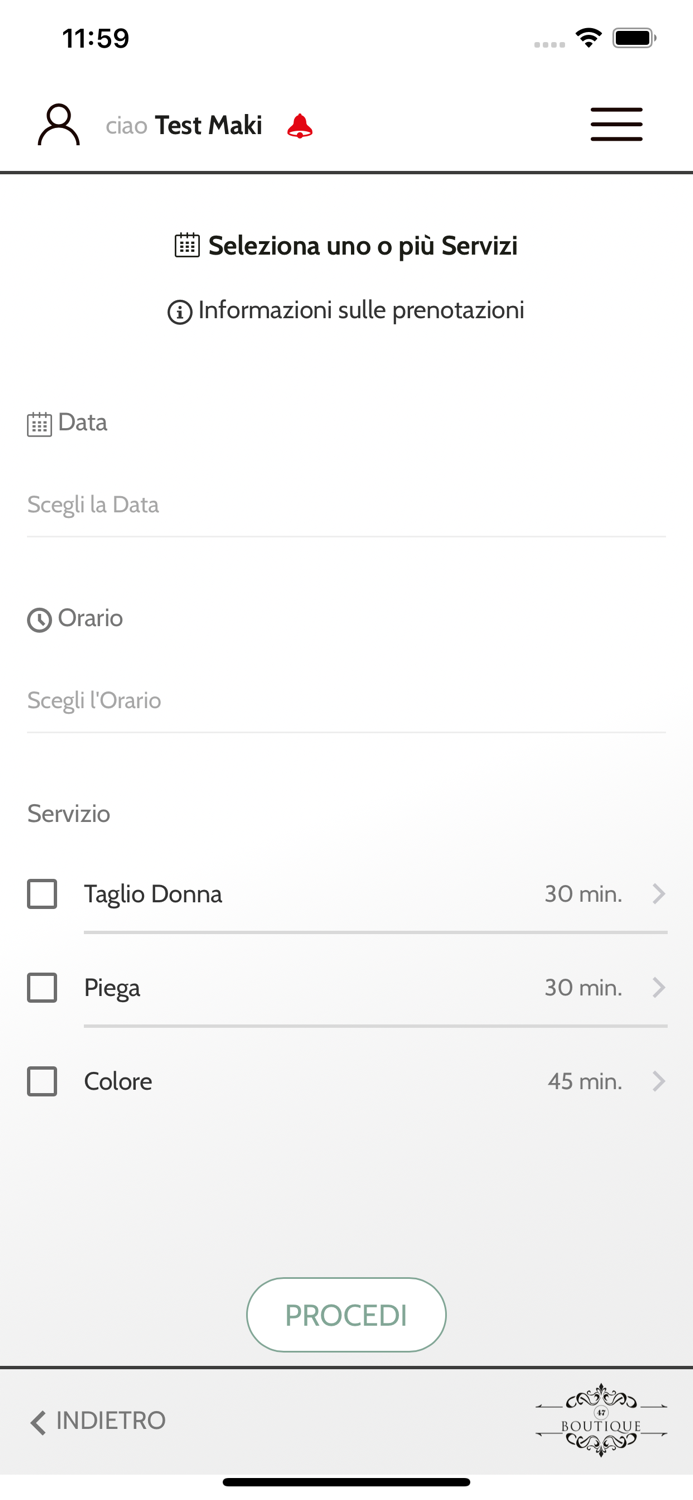Tap the Boutique logo

coord(601,1420)
